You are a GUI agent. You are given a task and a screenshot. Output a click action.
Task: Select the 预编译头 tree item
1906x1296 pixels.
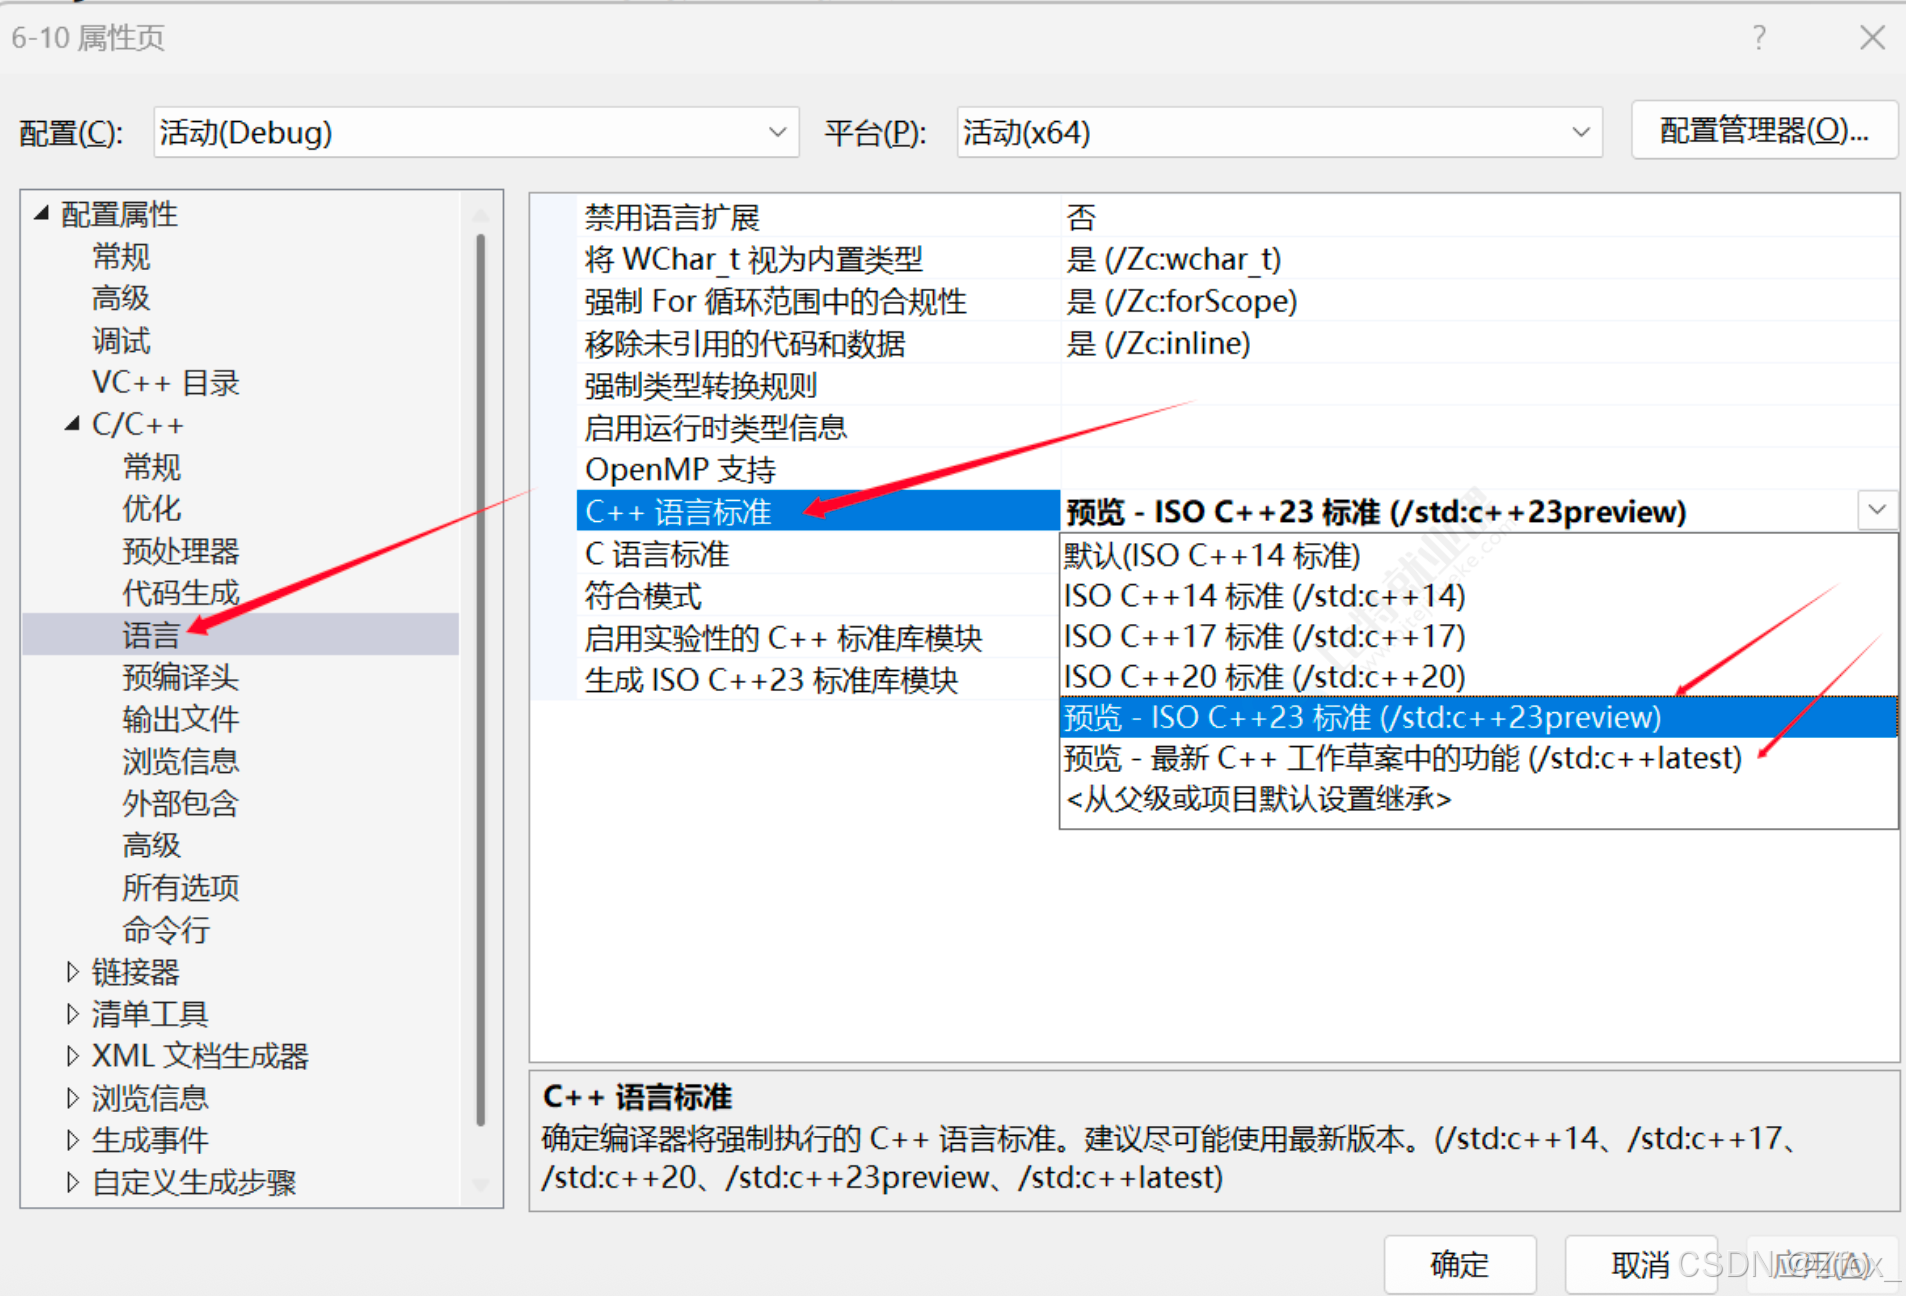(x=181, y=677)
